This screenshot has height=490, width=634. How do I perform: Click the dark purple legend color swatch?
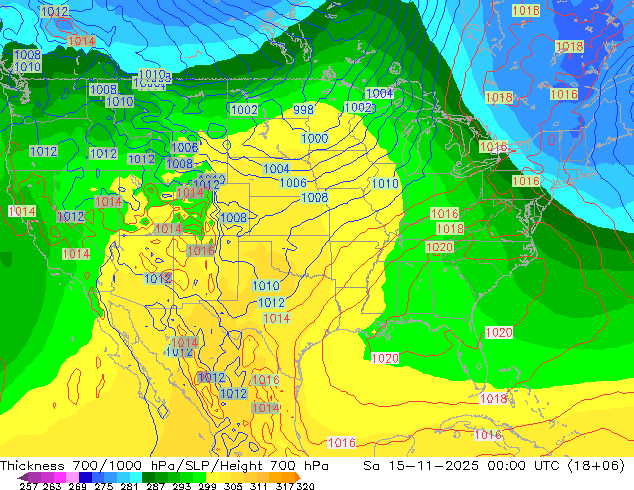pyautogui.click(x=24, y=477)
